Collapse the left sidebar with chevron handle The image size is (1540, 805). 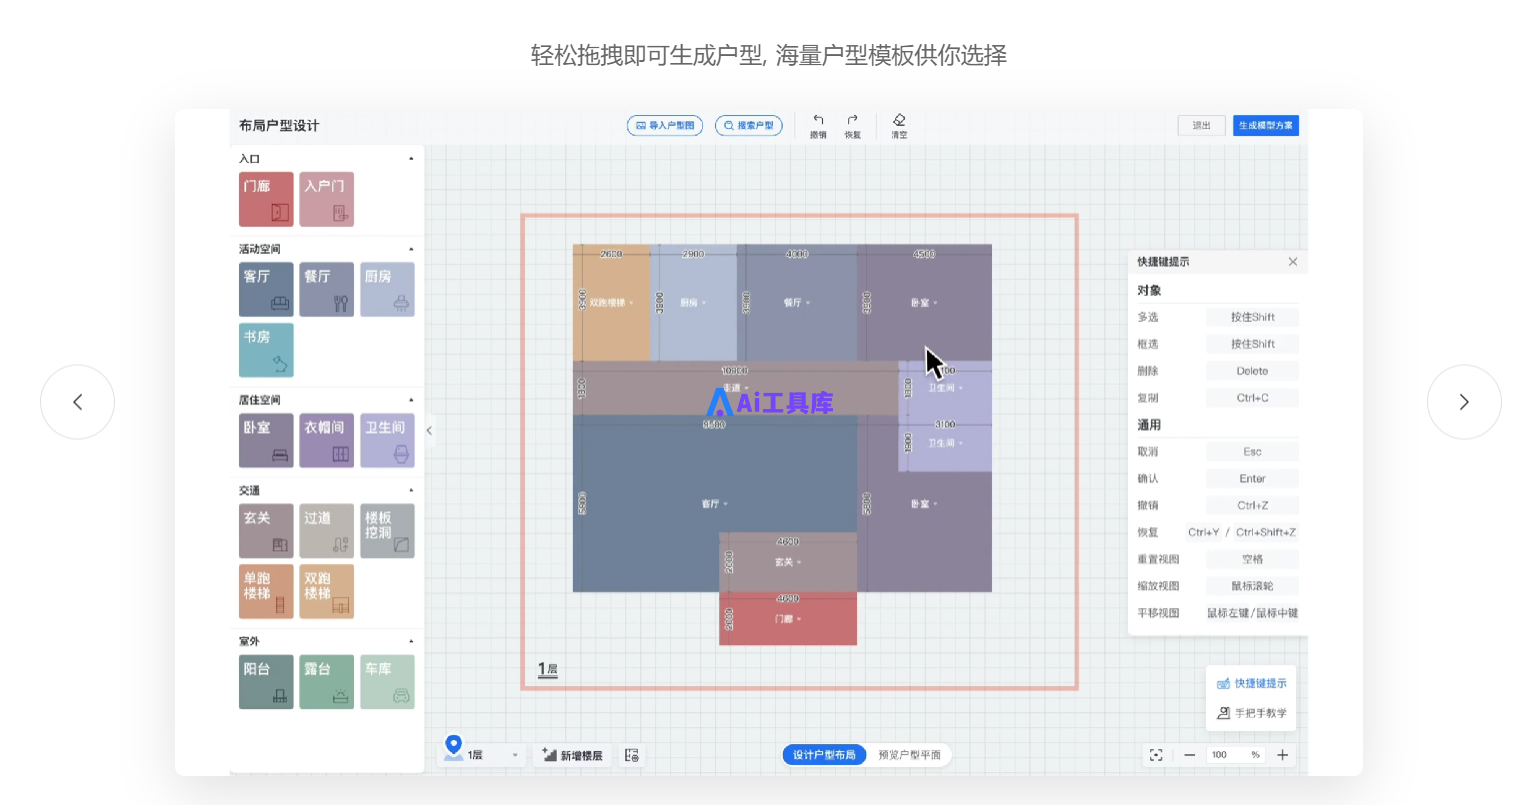429,431
